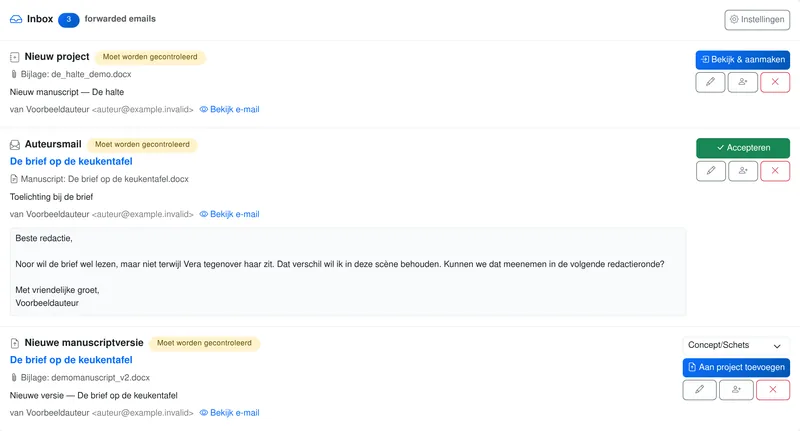
Task: Click 'Moet worden gecontroleerd' badge on Nieuwe manuscriptversie
Action: [x=204, y=343]
